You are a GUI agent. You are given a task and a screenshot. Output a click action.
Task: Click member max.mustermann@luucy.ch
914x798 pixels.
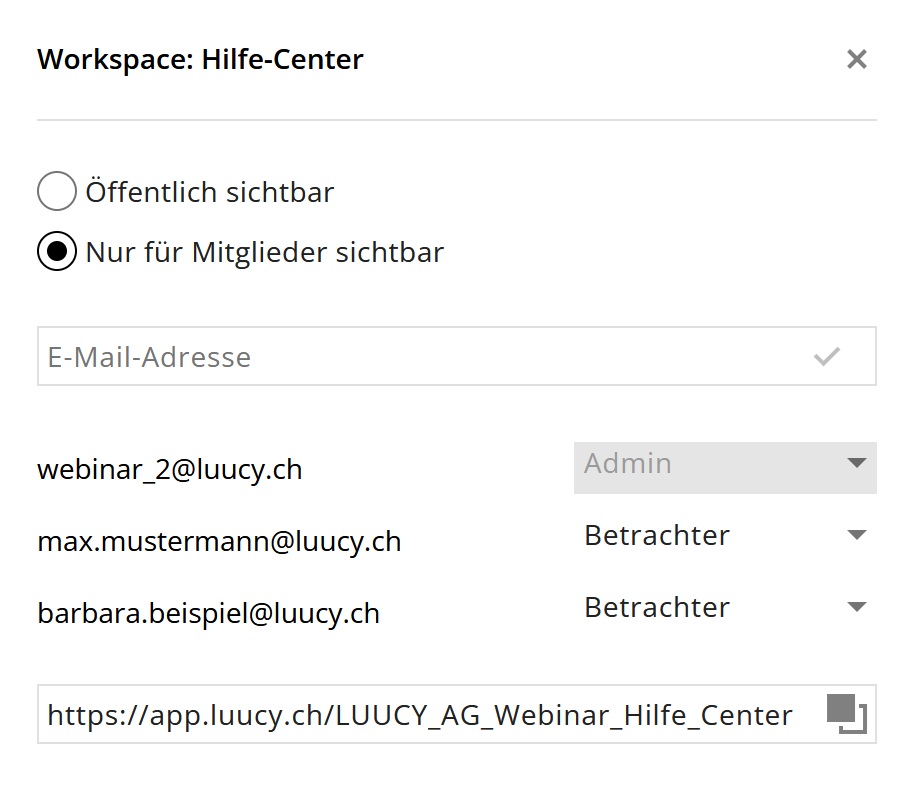tap(219, 542)
